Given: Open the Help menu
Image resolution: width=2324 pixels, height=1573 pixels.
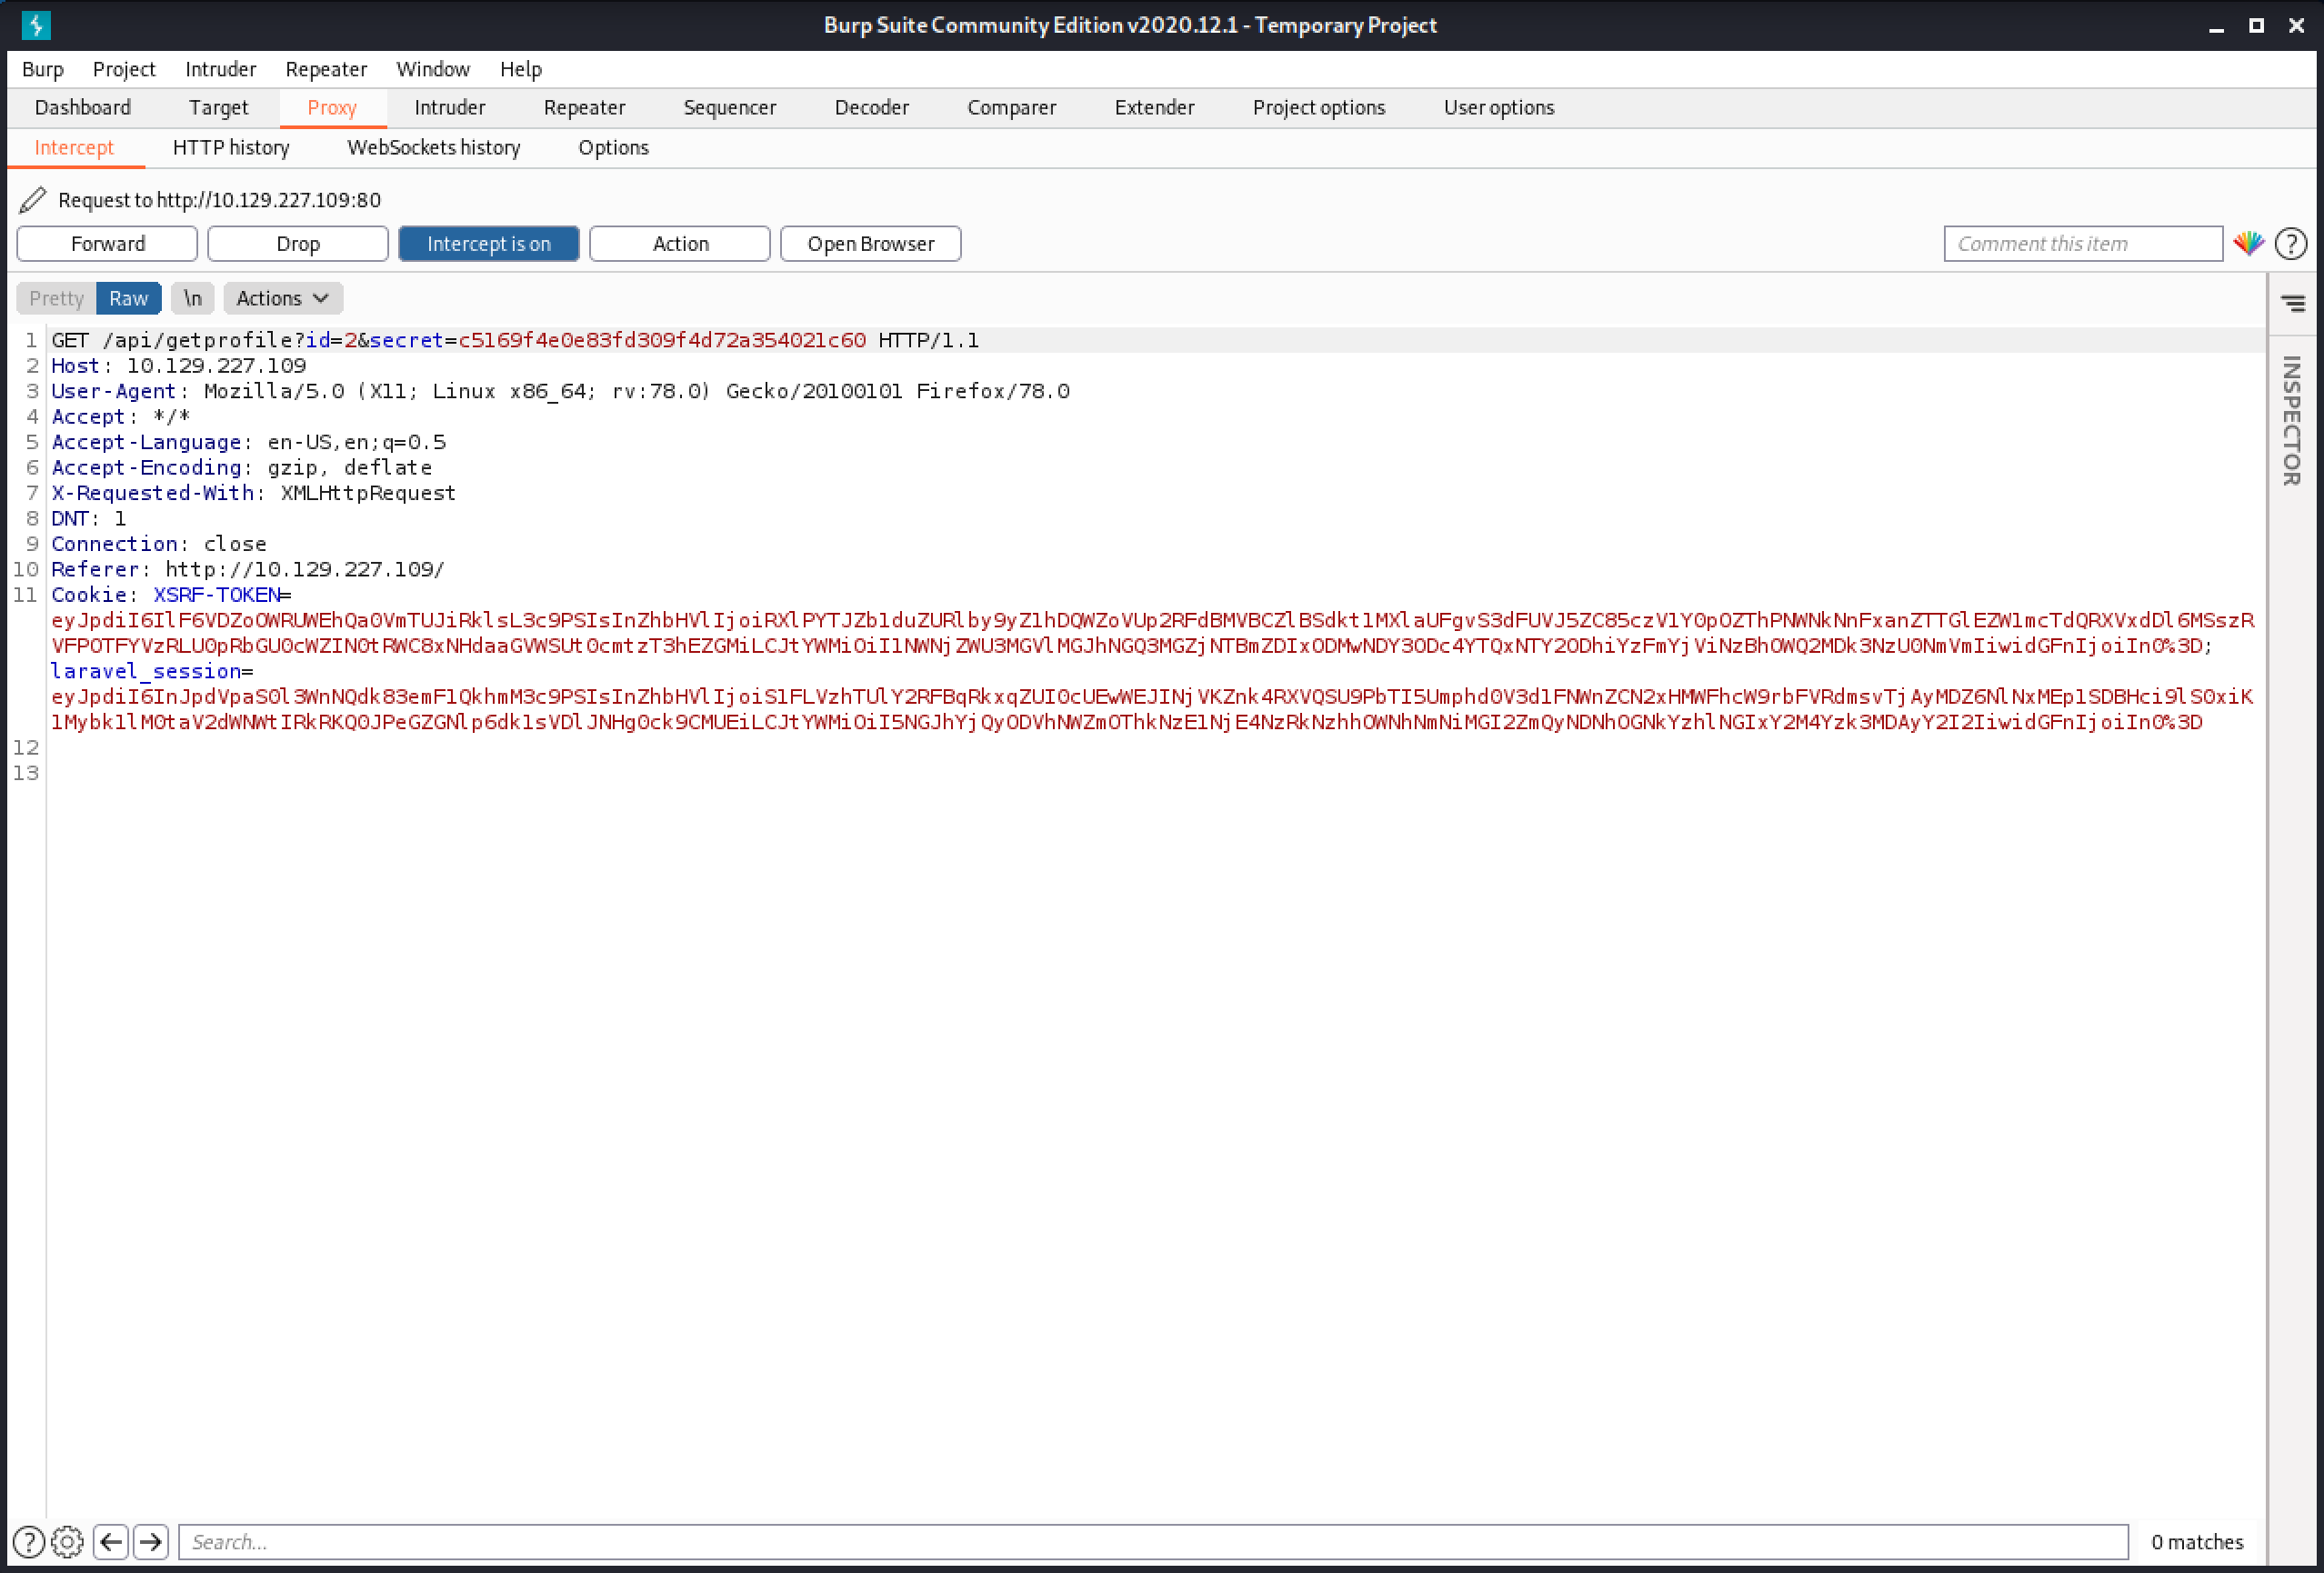Looking at the screenshot, I should (x=521, y=69).
